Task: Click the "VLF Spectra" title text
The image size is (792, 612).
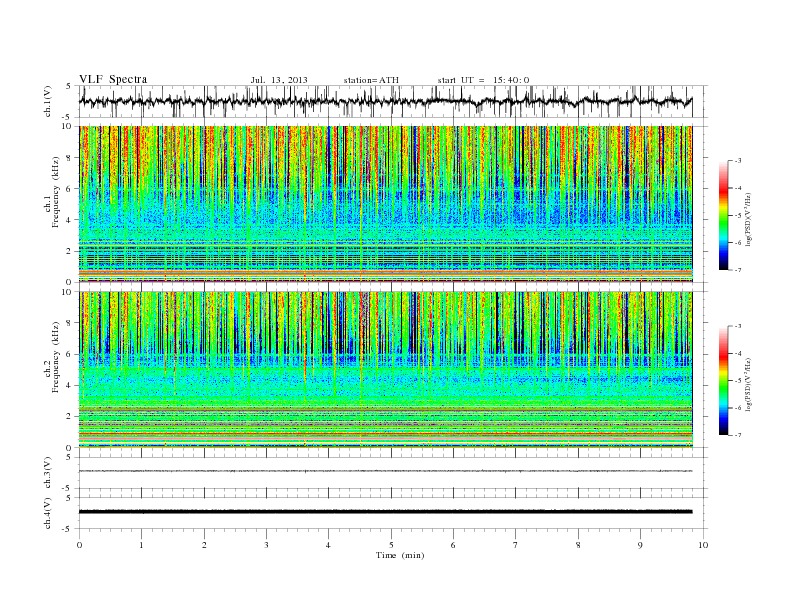Action: [113, 79]
